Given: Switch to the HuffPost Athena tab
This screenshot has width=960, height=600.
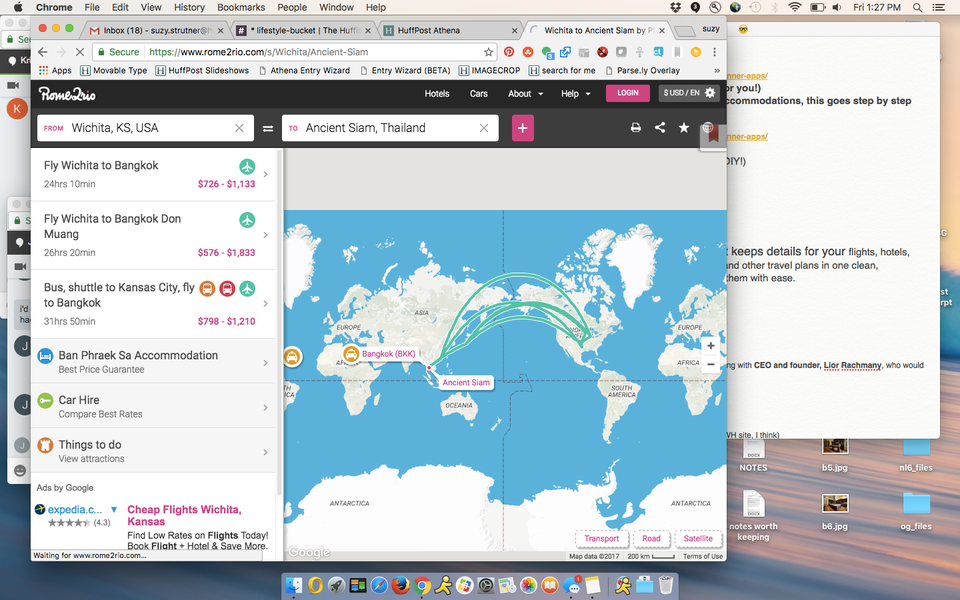Looking at the screenshot, I should pos(450,30).
